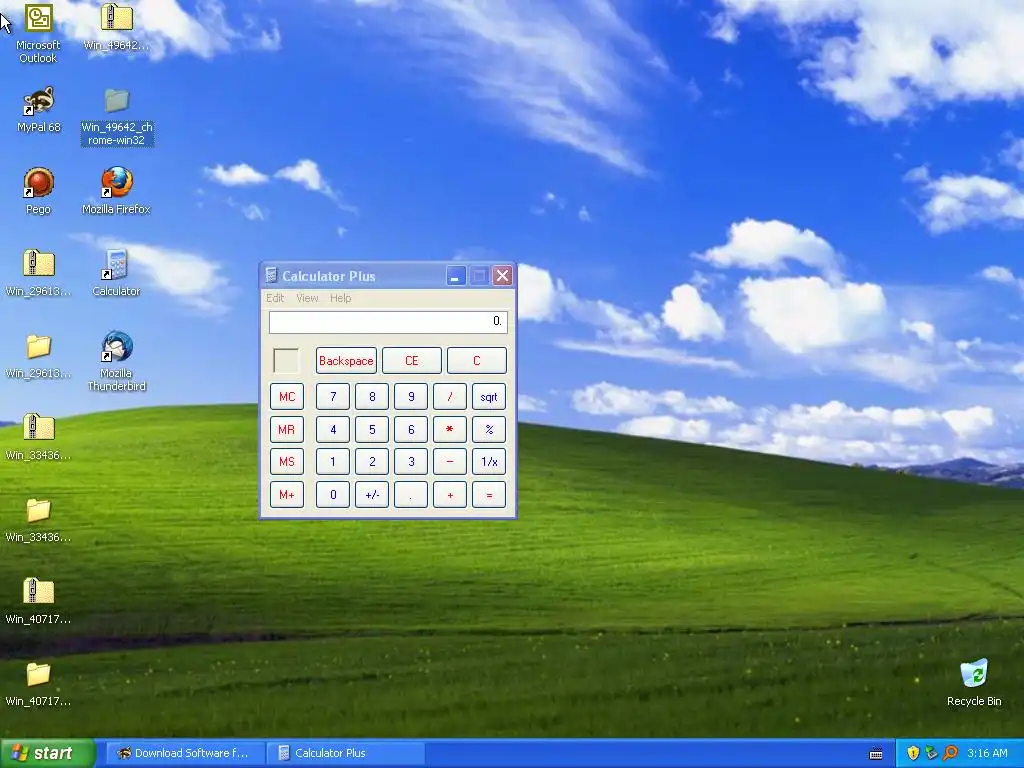Select the Win_29613 folder icon
1024x768 pixels.
(x=38, y=355)
